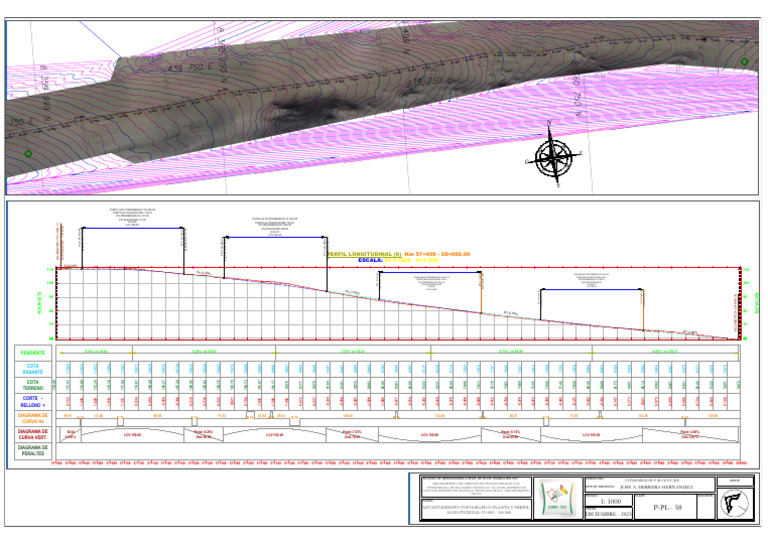Select the COTA RASANTE row label

tap(33, 369)
